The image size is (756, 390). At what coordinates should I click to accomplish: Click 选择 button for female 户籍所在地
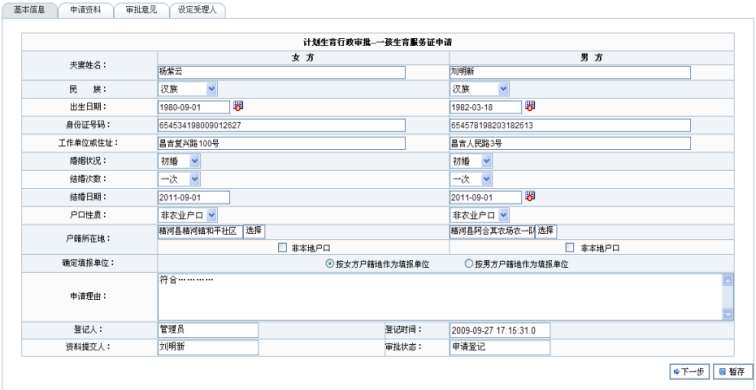[254, 231]
